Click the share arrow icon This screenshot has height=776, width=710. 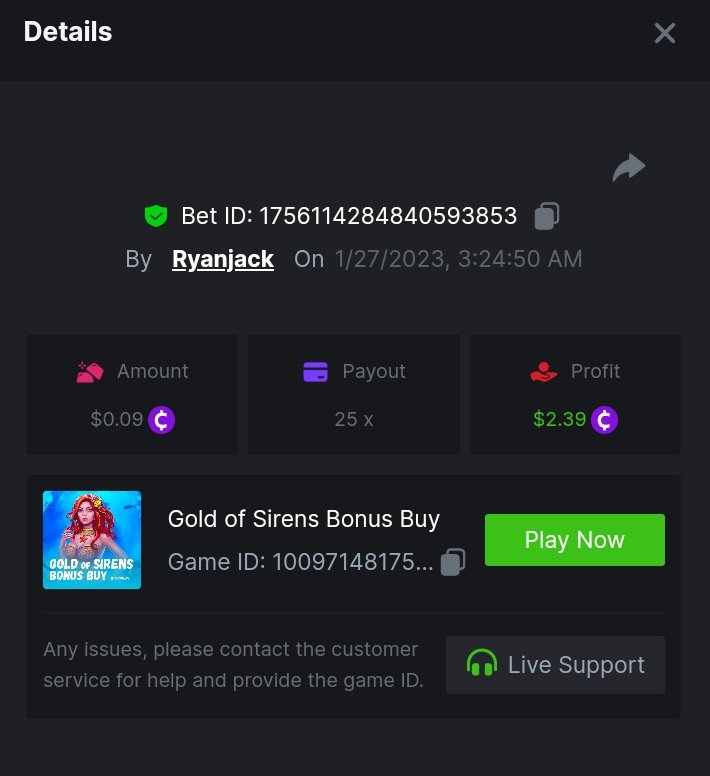[629, 168]
